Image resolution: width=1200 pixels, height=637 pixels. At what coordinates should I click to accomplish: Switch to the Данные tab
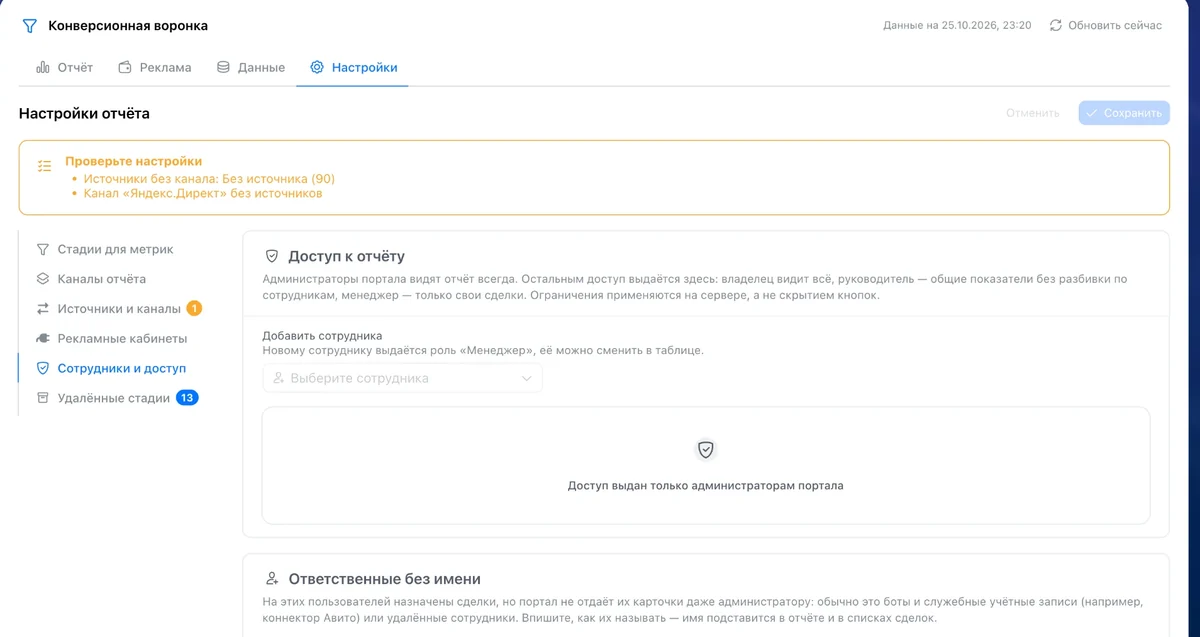(251, 68)
